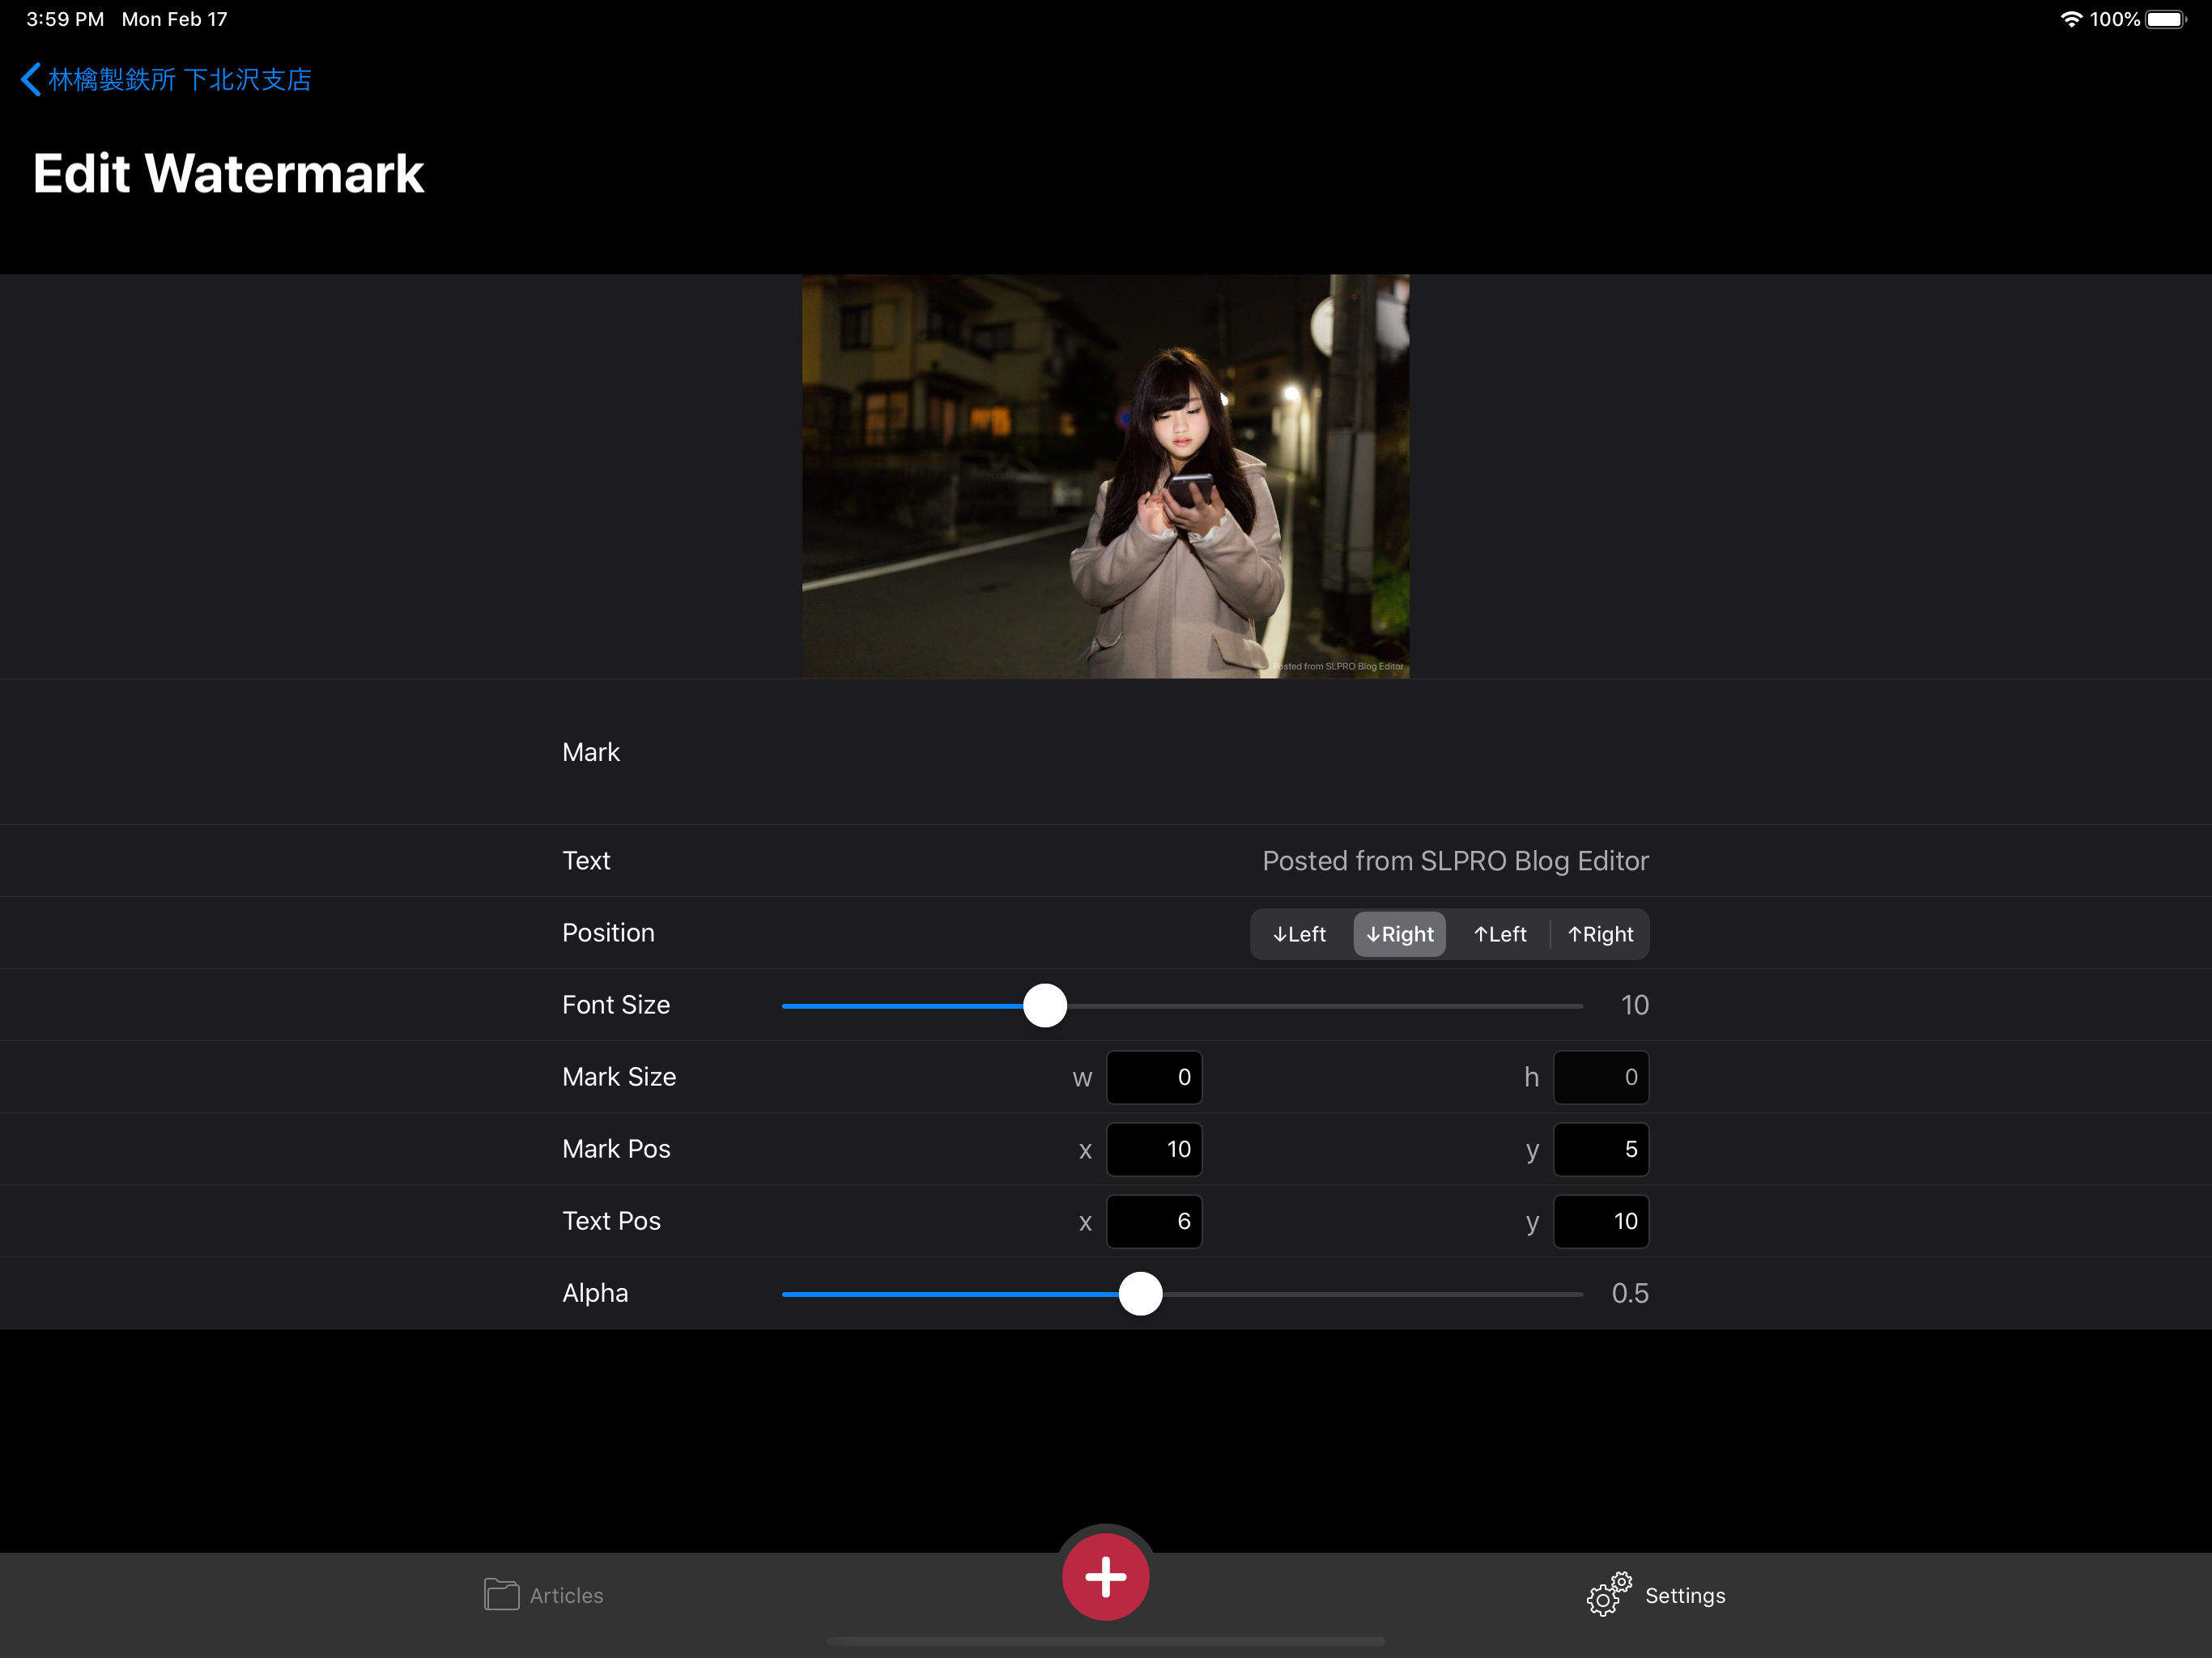Tap the Text row label

tap(586, 861)
